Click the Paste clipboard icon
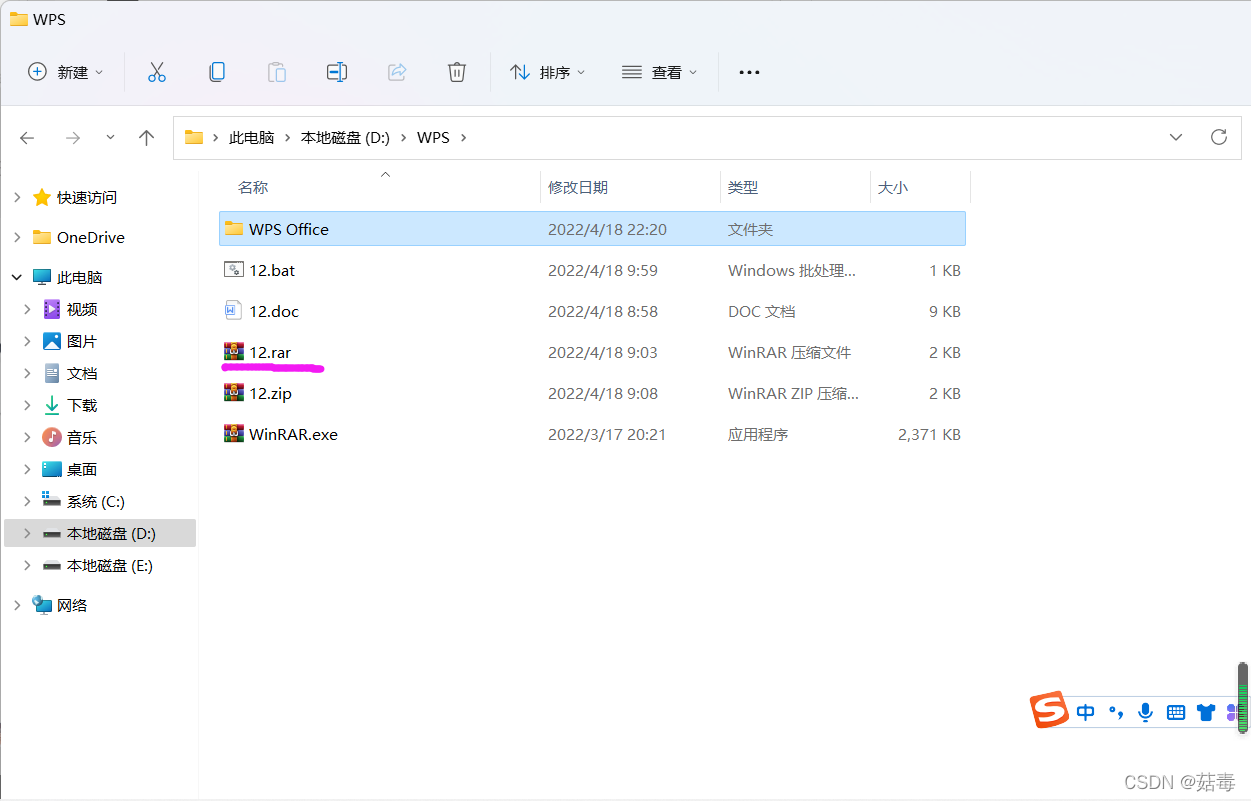This screenshot has width=1251, height=801. (277, 72)
